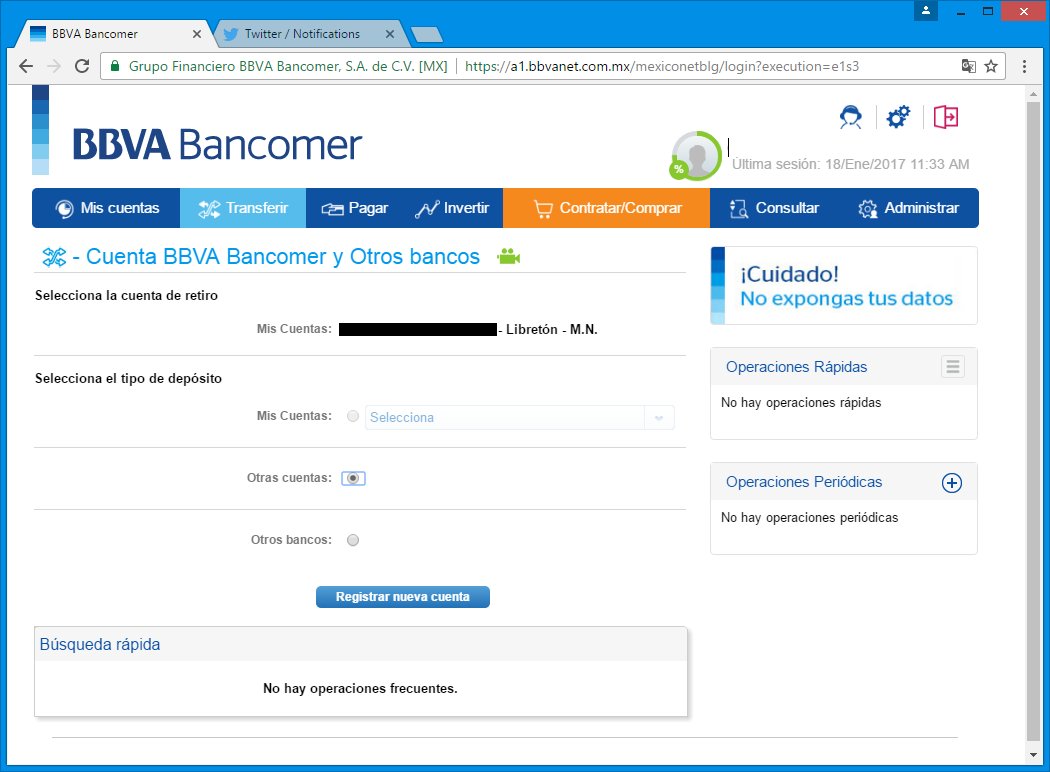Open the Selecciona account dropdown
1050x772 pixels.
(520, 417)
